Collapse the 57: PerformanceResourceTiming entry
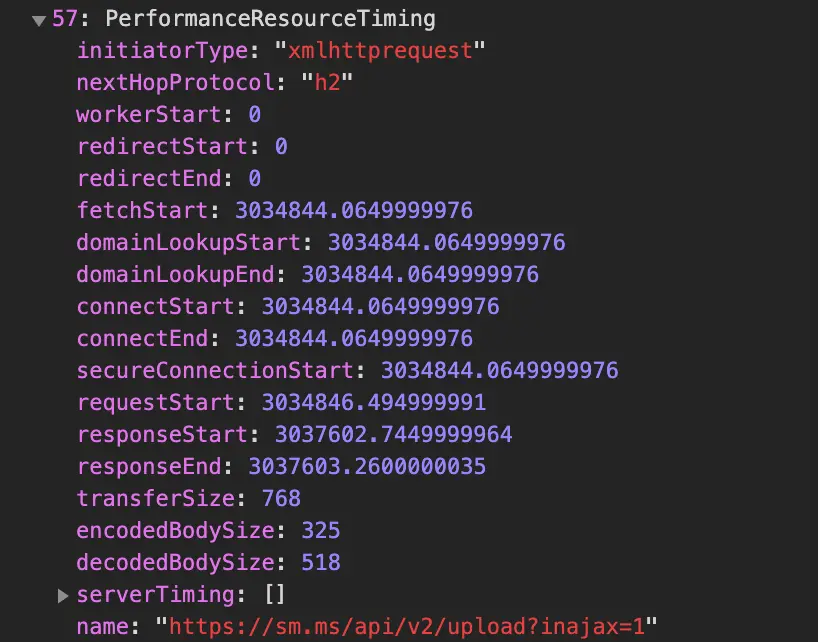This screenshot has width=818, height=642. coord(39,21)
